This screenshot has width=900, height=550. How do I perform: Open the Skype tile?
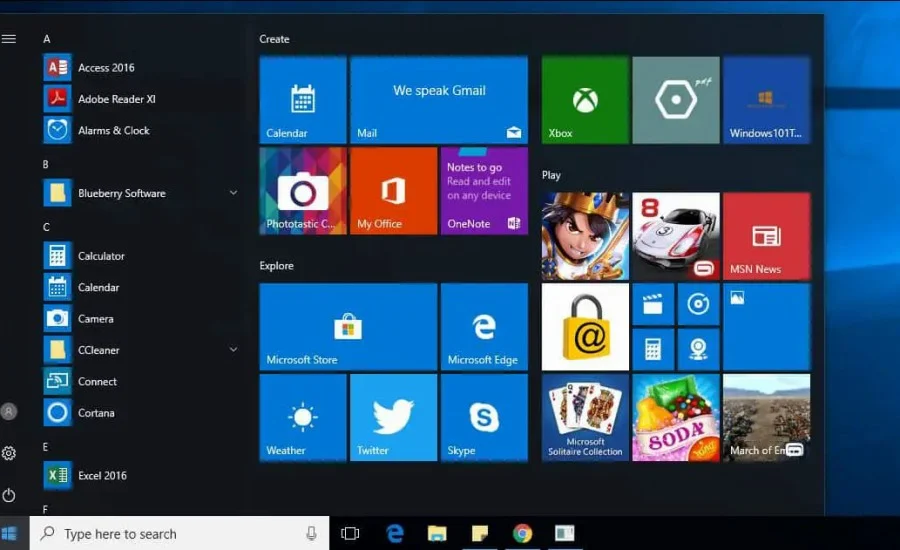pos(484,417)
